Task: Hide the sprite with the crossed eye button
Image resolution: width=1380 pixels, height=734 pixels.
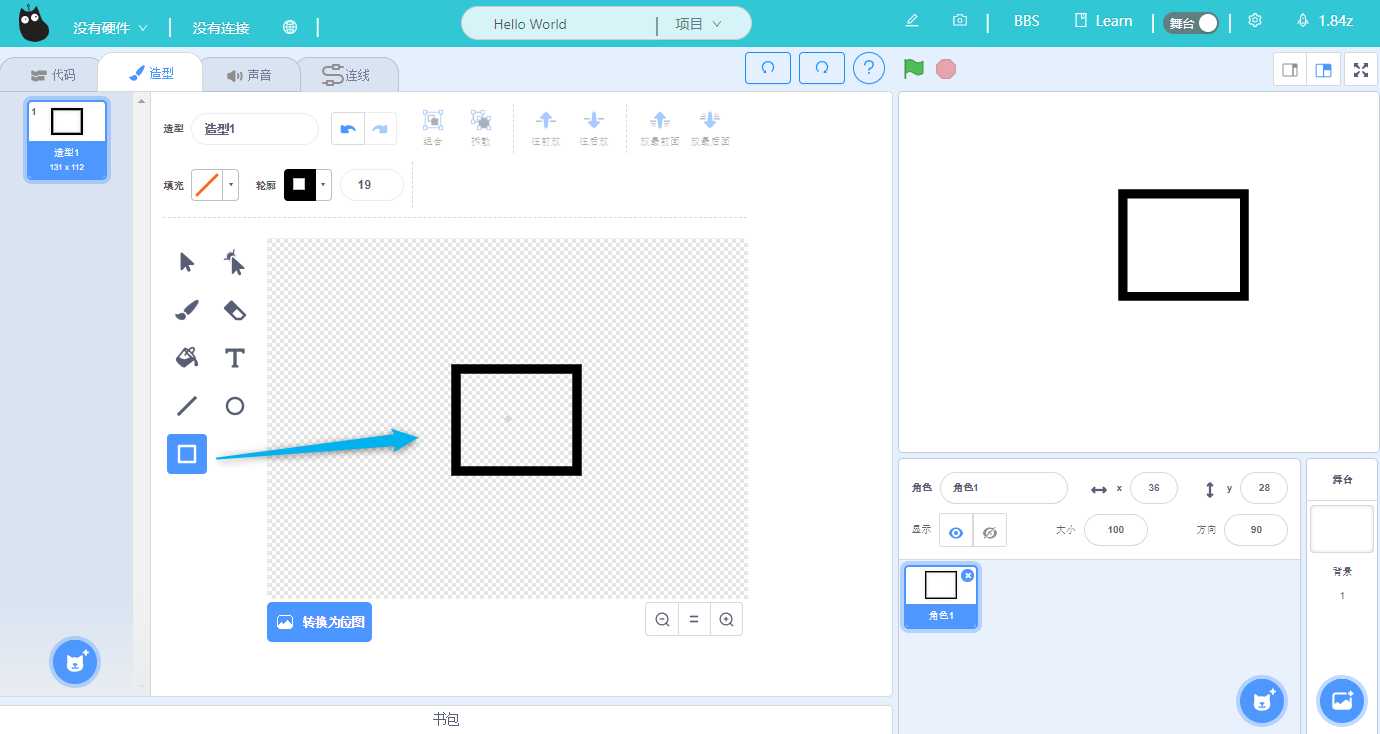Action: [990, 533]
